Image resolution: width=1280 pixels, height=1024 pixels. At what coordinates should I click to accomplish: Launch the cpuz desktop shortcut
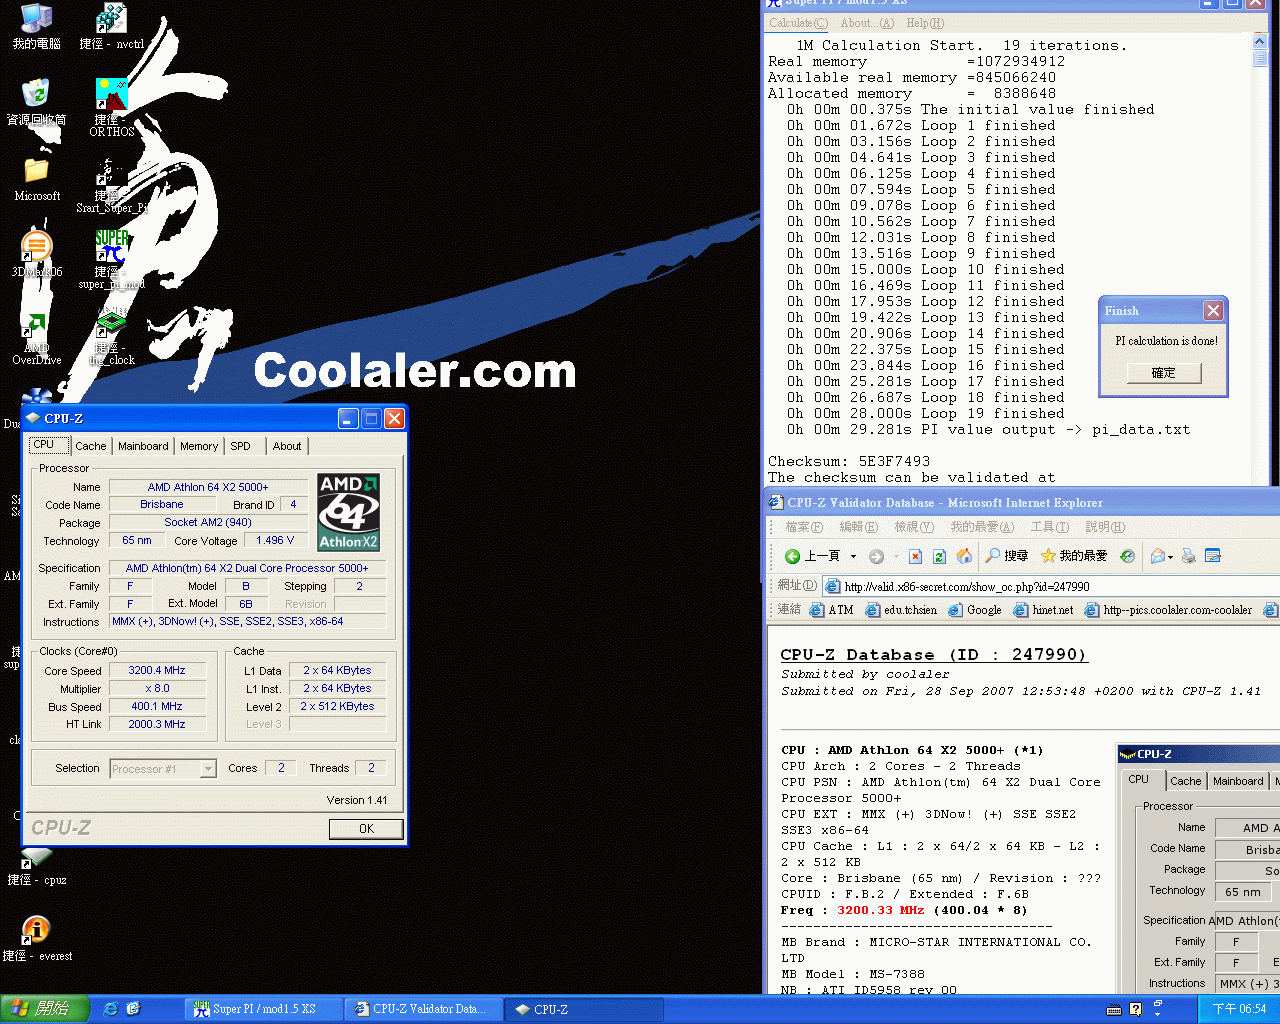[36, 866]
